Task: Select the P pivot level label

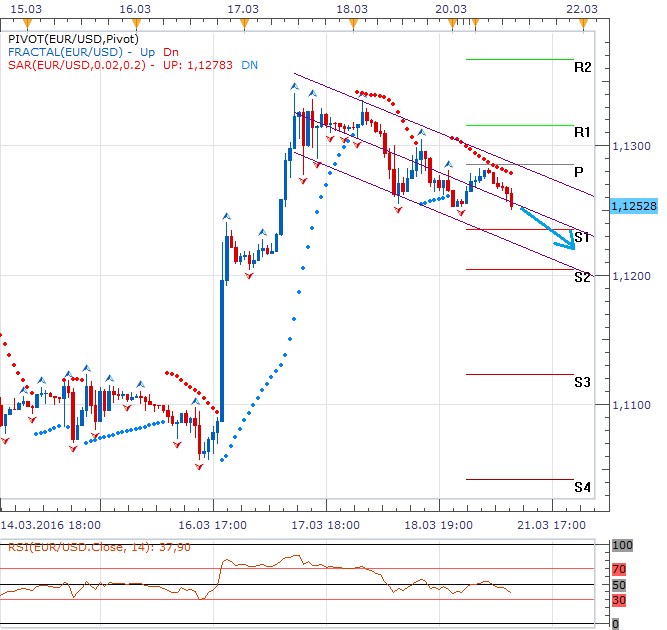Action: 579,172
